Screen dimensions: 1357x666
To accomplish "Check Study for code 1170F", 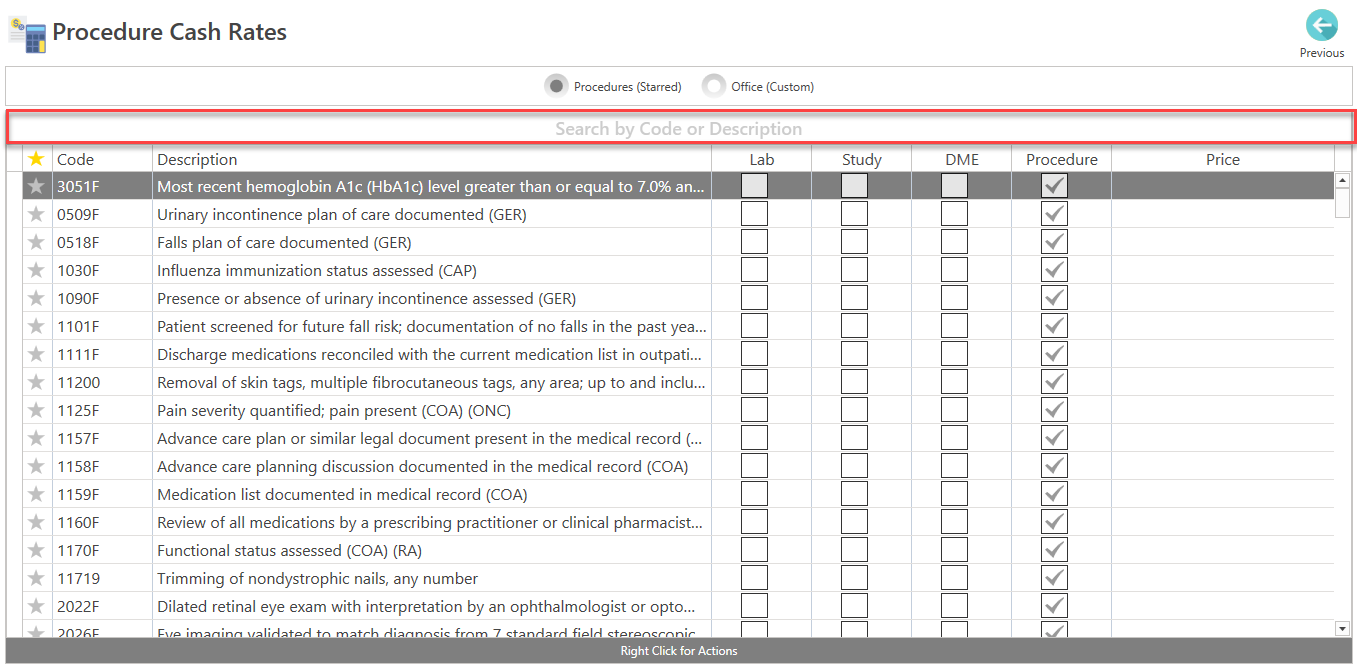I will [x=854, y=550].
